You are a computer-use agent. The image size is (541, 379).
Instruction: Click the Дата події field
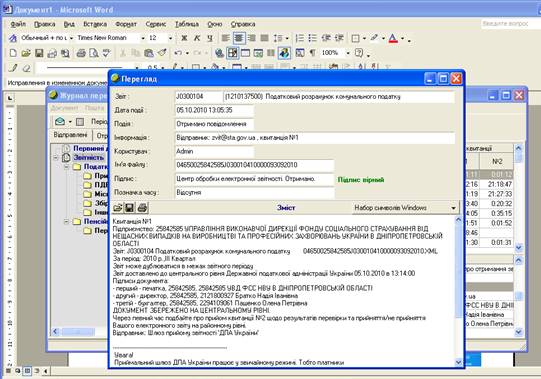tap(215, 110)
